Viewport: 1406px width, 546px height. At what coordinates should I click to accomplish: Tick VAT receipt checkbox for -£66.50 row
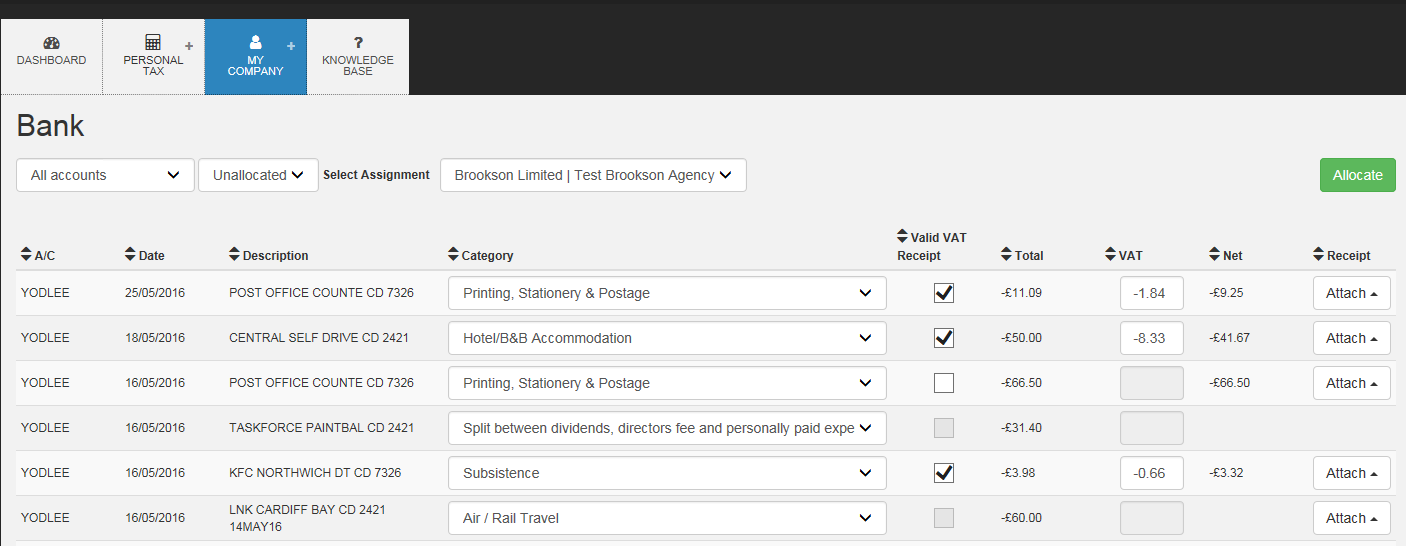click(x=943, y=383)
